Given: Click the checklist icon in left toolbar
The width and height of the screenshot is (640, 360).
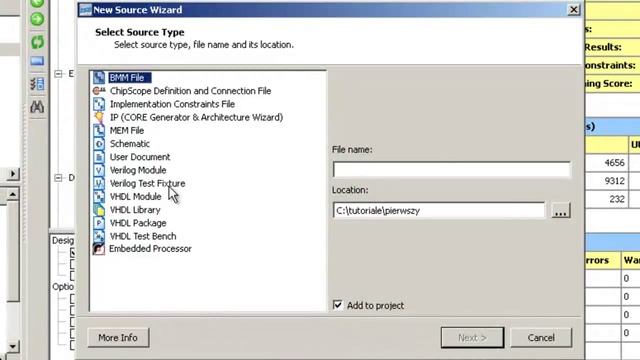Looking at the screenshot, I should click(37, 84).
